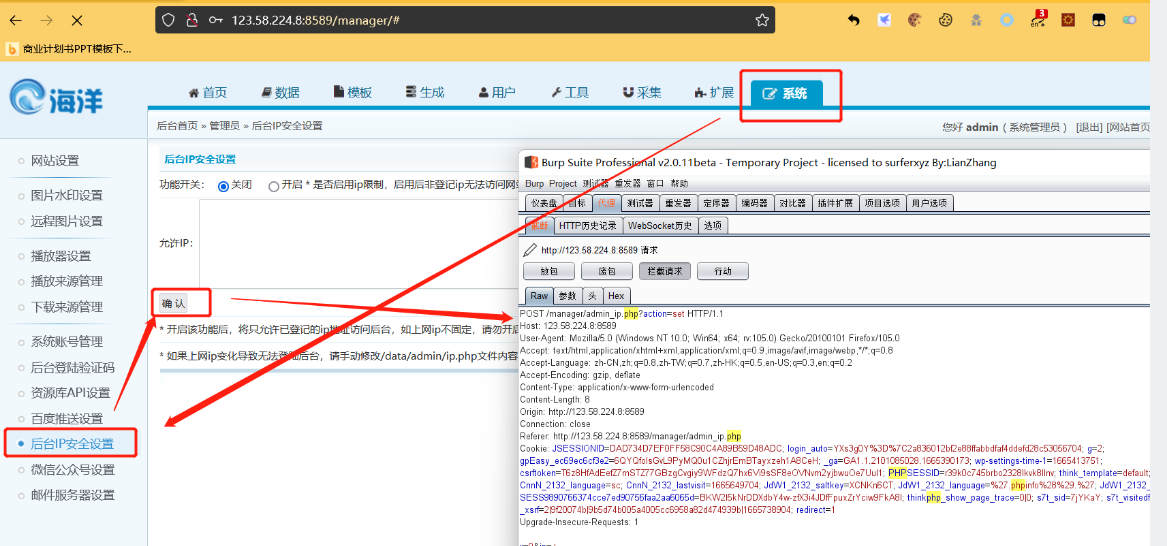Viewport: 1167px width, 546px height.
Task: Click the toggle-shaped extension icon
Action: tap(1129, 20)
